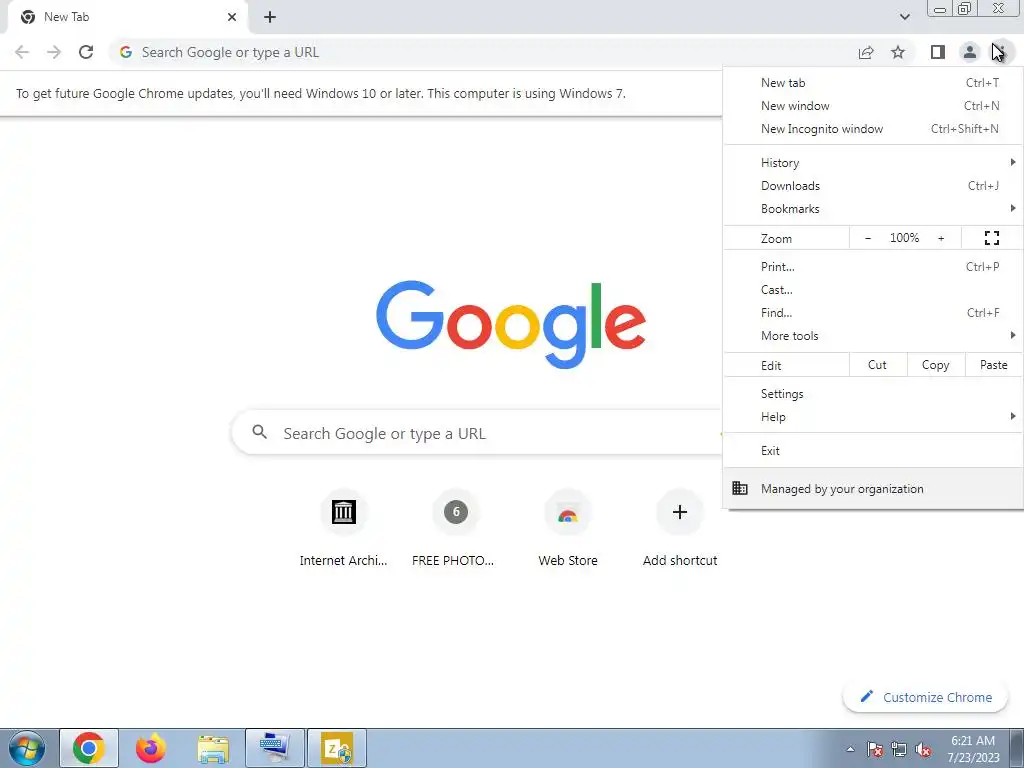The width and height of the screenshot is (1024, 768).
Task: Choose Exit from the menu
Action: coord(873,451)
